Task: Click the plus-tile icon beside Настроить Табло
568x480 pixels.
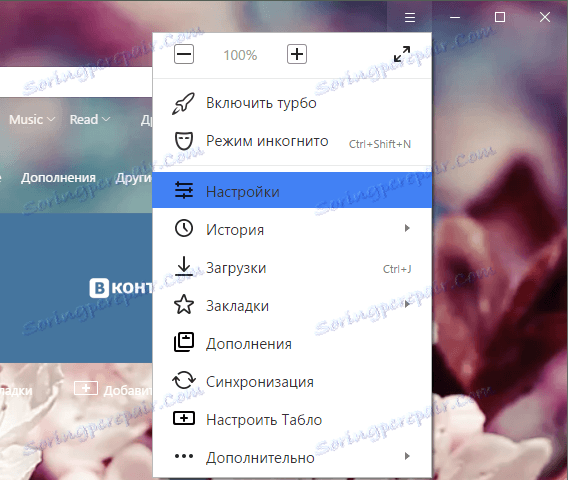Action: 184,418
